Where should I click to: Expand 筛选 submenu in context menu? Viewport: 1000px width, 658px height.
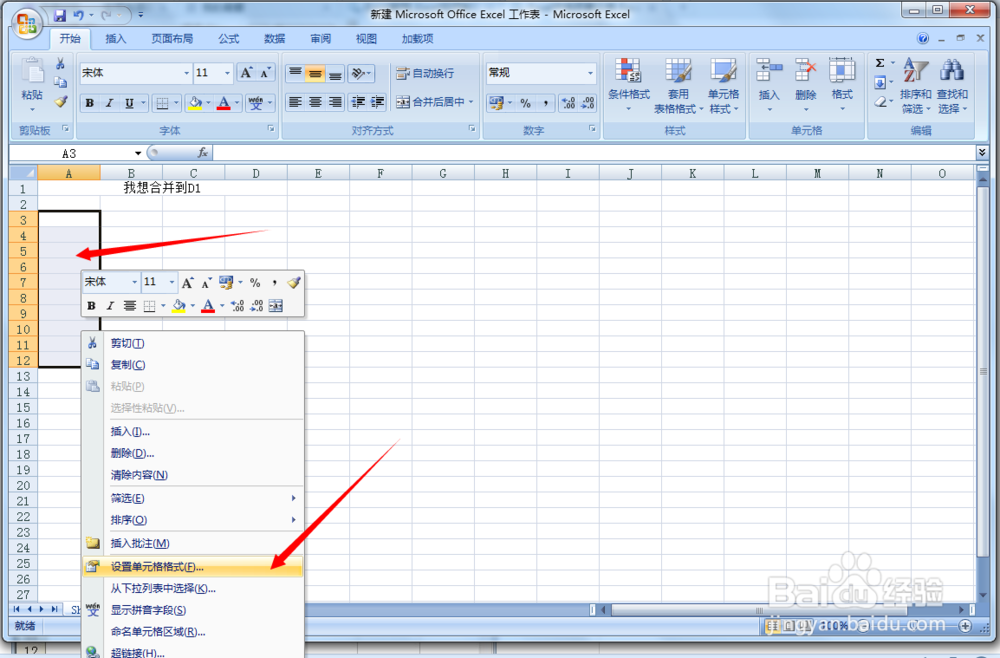pos(193,498)
